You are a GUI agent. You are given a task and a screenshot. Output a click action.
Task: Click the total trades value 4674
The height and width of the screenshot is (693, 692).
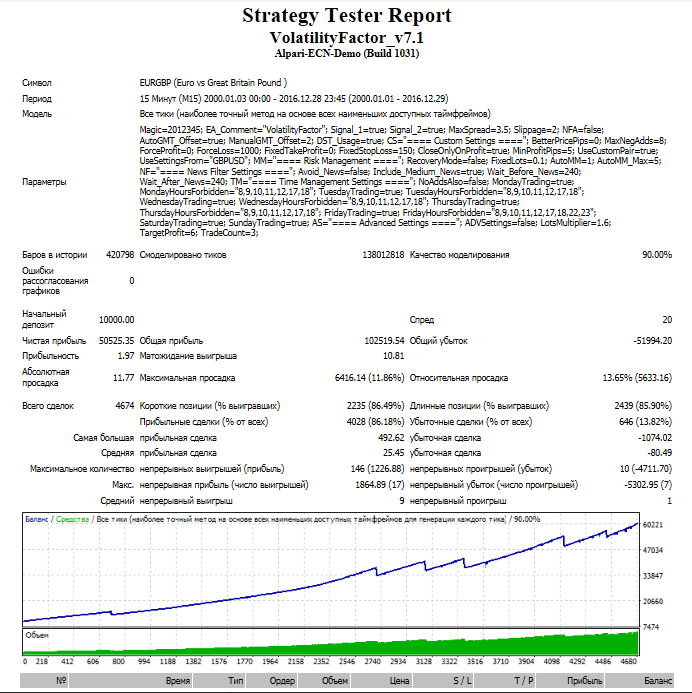click(x=125, y=406)
